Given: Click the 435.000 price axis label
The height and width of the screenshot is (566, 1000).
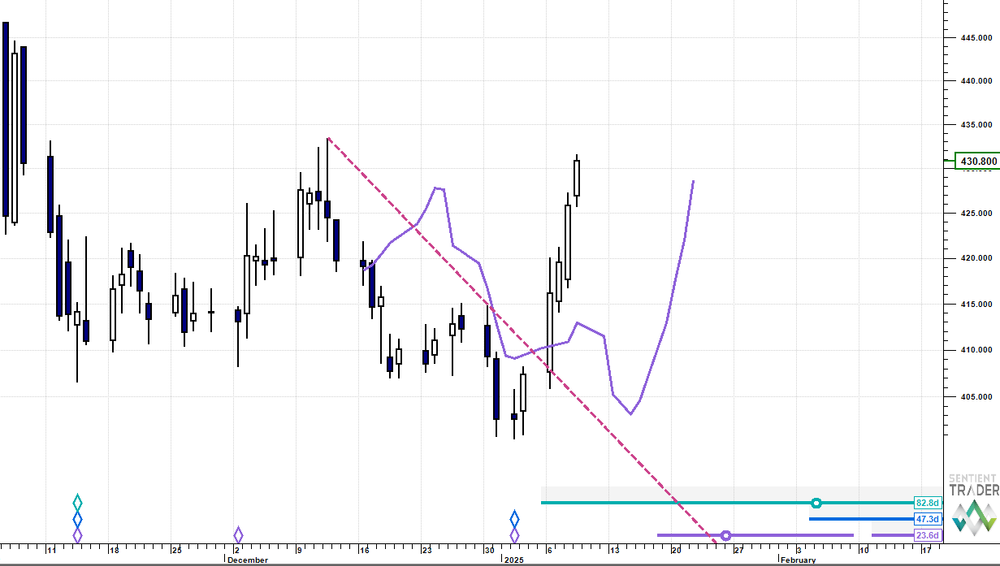Looking at the screenshot, I should pyautogui.click(x=976, y=125).
